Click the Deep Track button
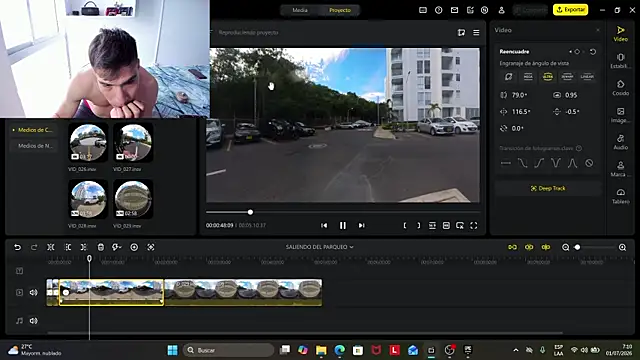The height and width of the screenshot is (360, 640). [548, 188]
